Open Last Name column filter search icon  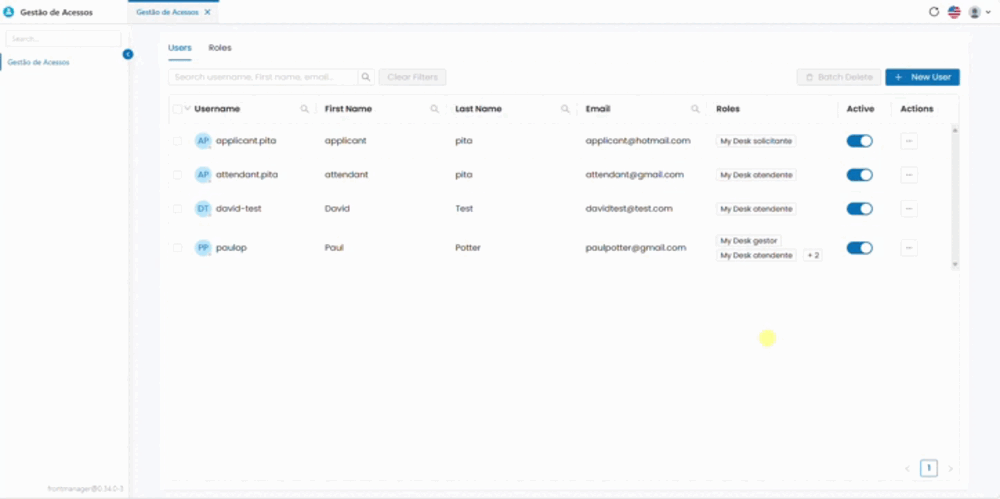[565, 109]
